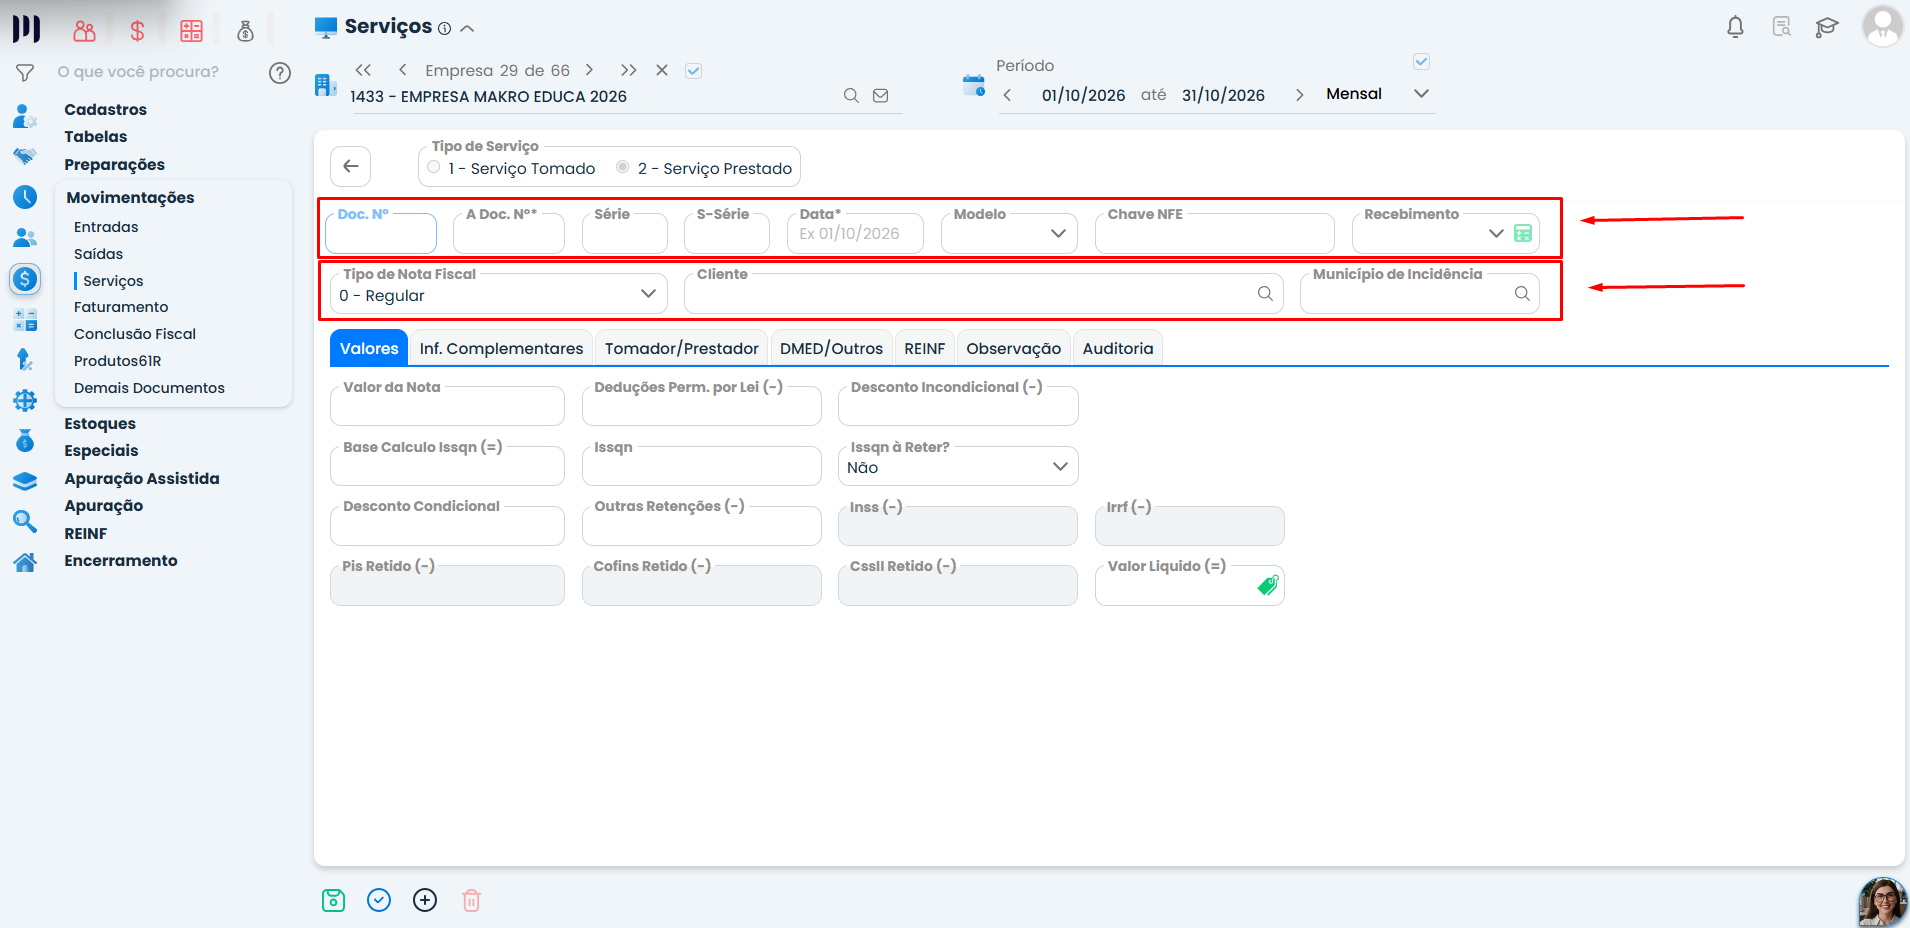Open the money bag icon in top bar
The image size is (1910, 928).
(x=245, y=31)
